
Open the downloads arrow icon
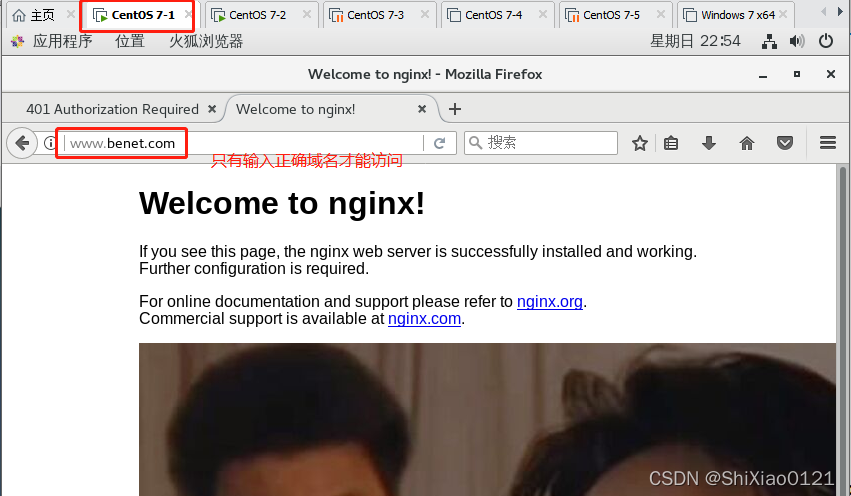(x=709, y=143)
